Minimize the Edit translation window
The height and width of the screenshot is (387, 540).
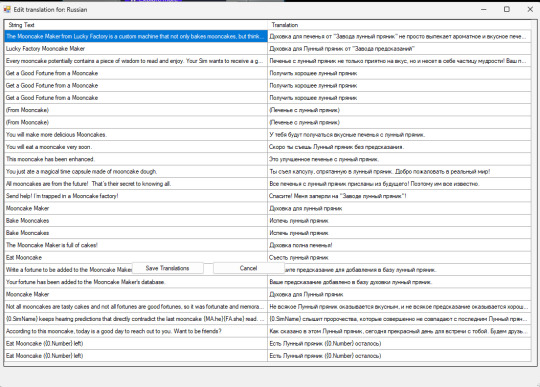pyautogui.click(x=484, y=10)
